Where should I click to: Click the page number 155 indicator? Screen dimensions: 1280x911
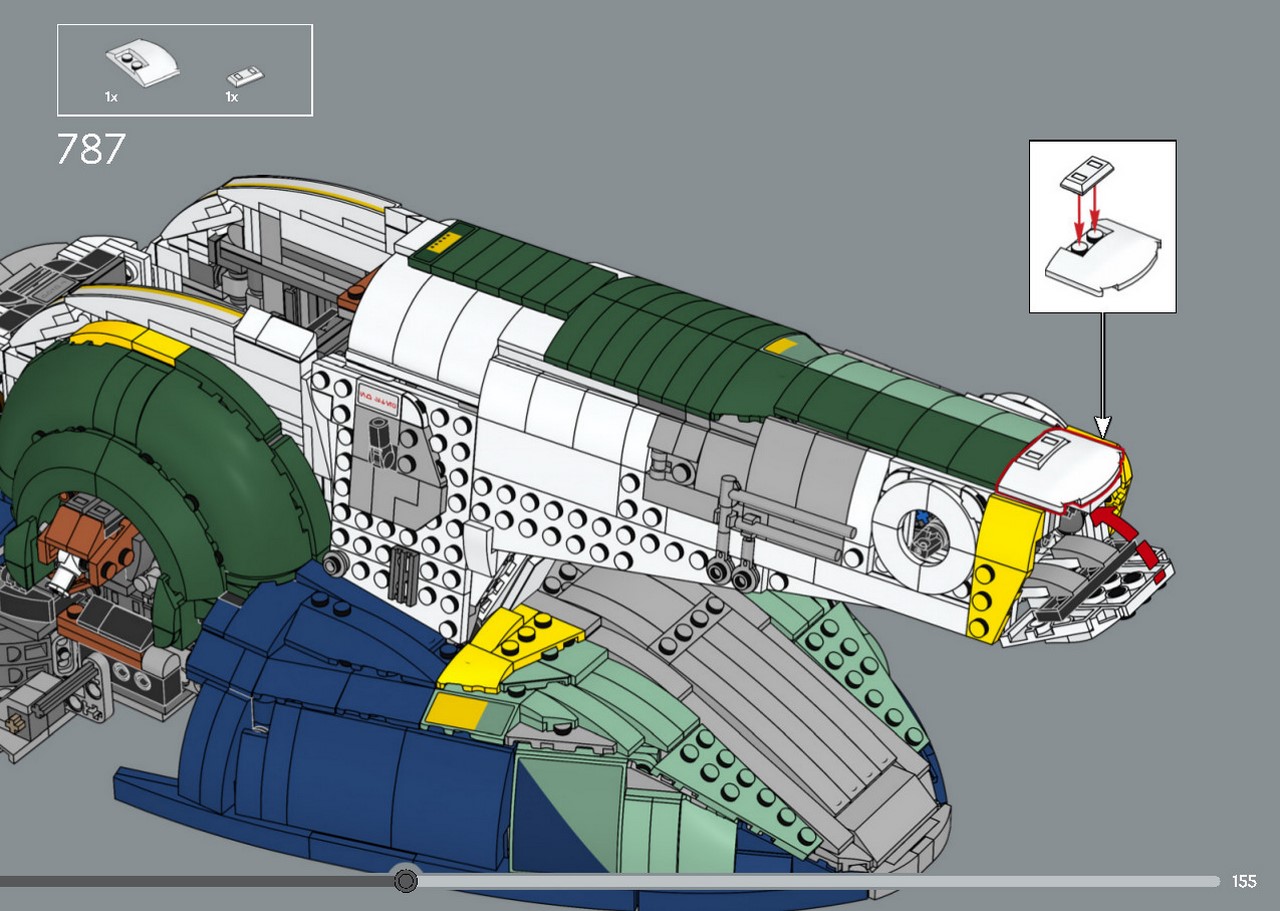click(1244, 881)
